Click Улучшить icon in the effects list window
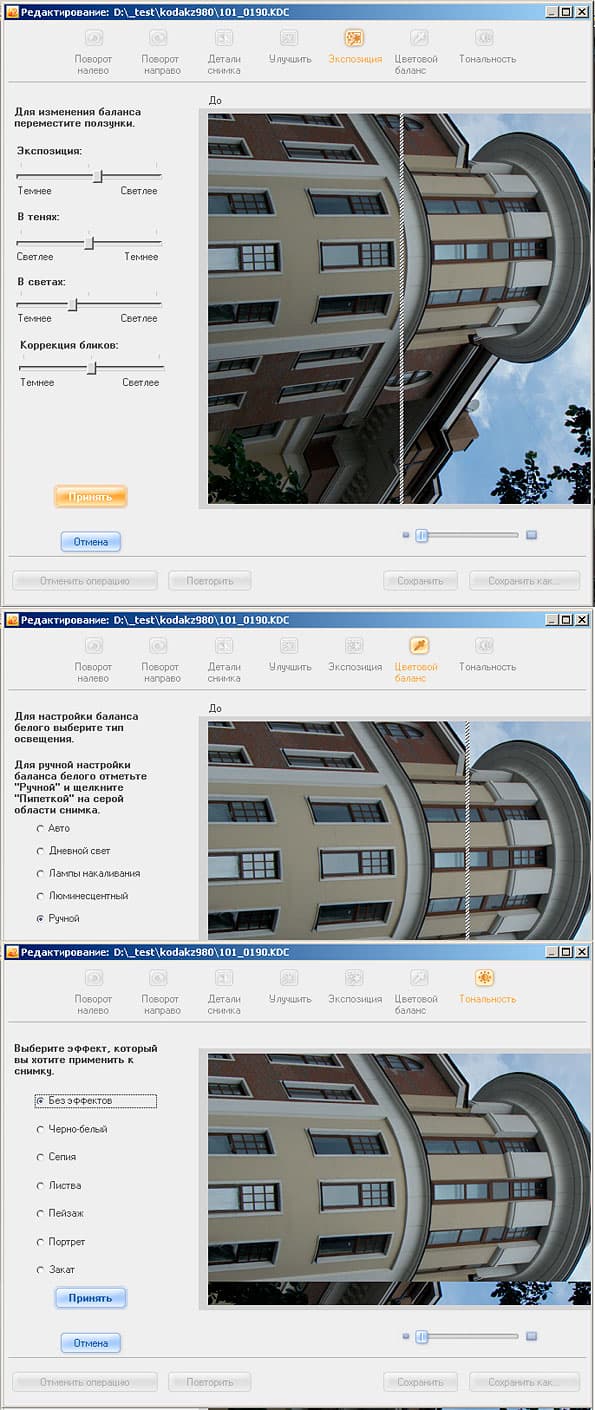The height and width of the screenshot is (1410, 595). click(289, 978)
